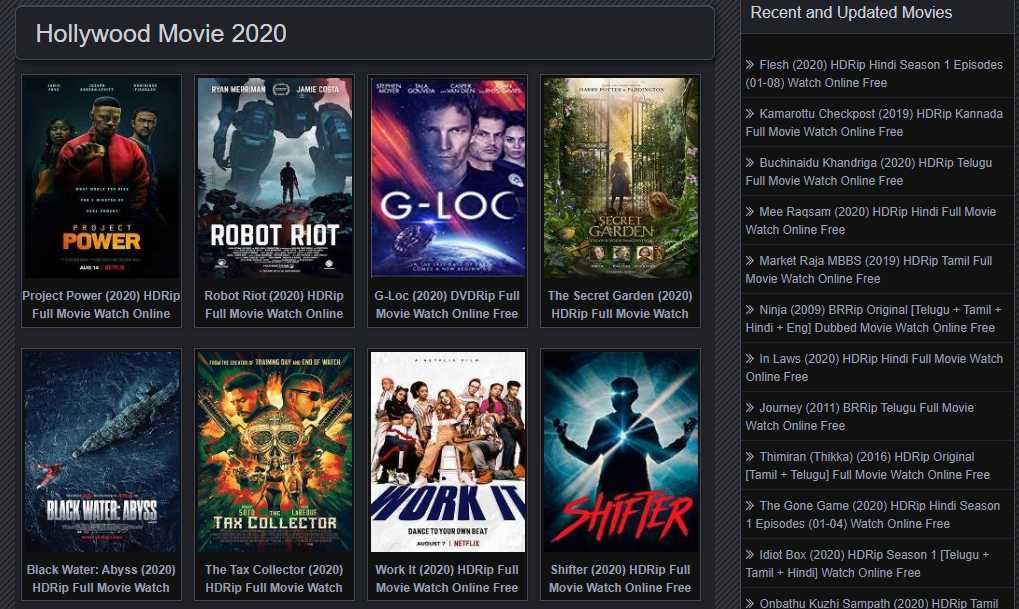The width and height of the screenshot is (1019, 609).
Task: Open the G-Loc movie poster
Action: 447,178
